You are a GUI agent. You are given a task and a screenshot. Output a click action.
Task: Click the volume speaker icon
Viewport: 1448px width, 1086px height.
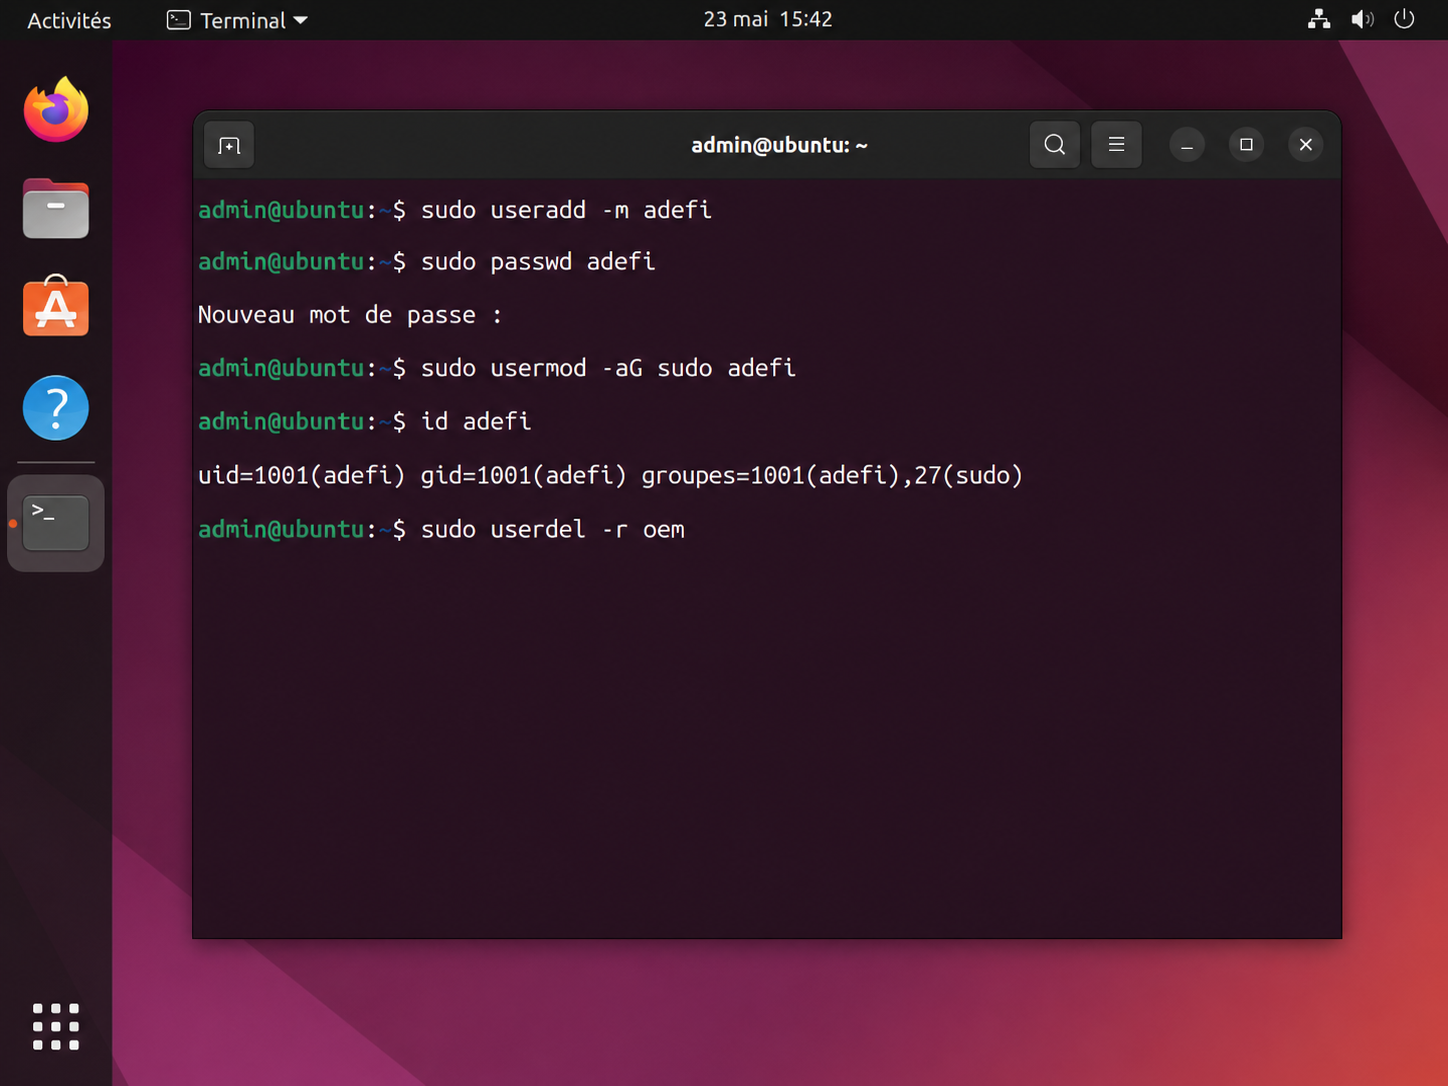coord(1362,19)
